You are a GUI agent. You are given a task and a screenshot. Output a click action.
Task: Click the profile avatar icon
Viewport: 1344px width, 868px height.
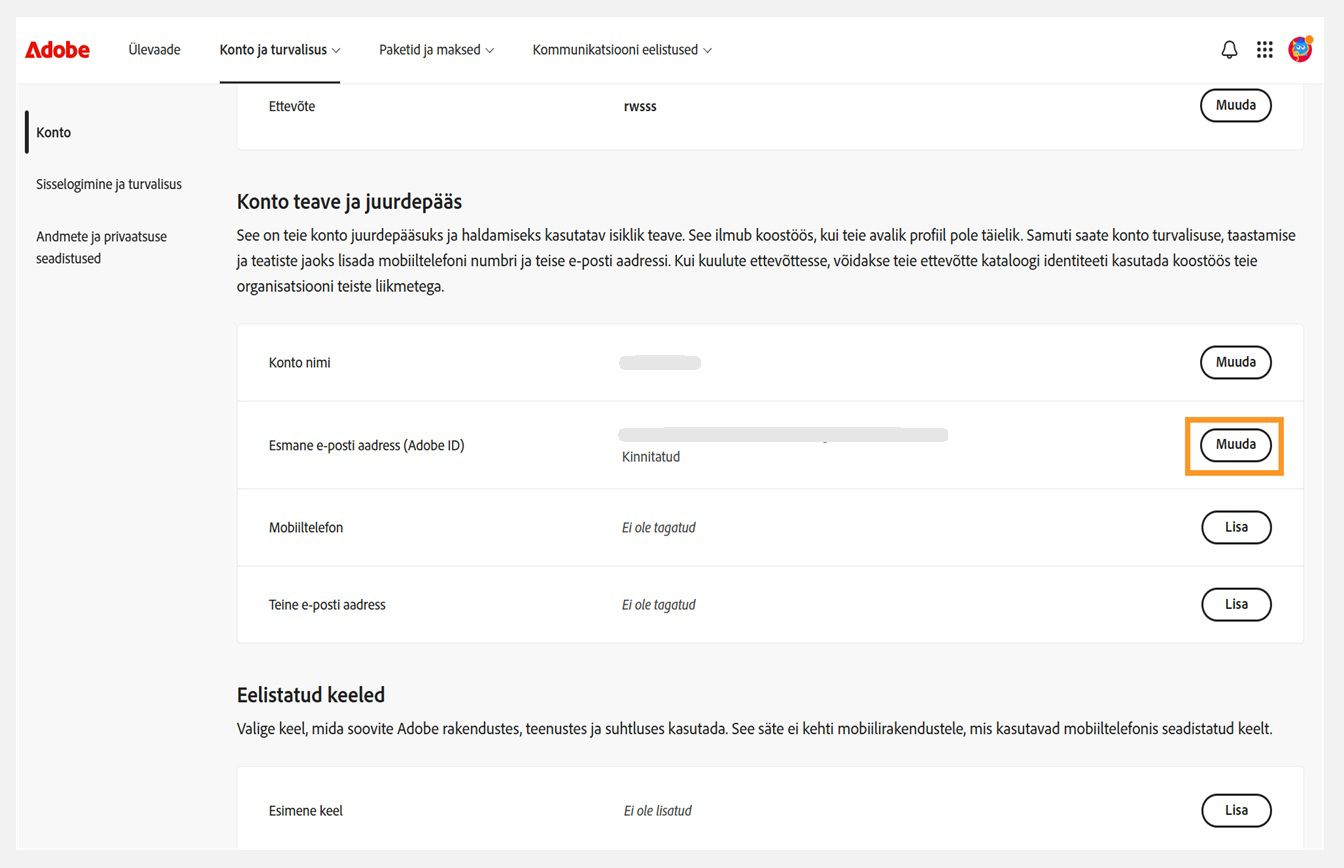[x=1299, y=49]
